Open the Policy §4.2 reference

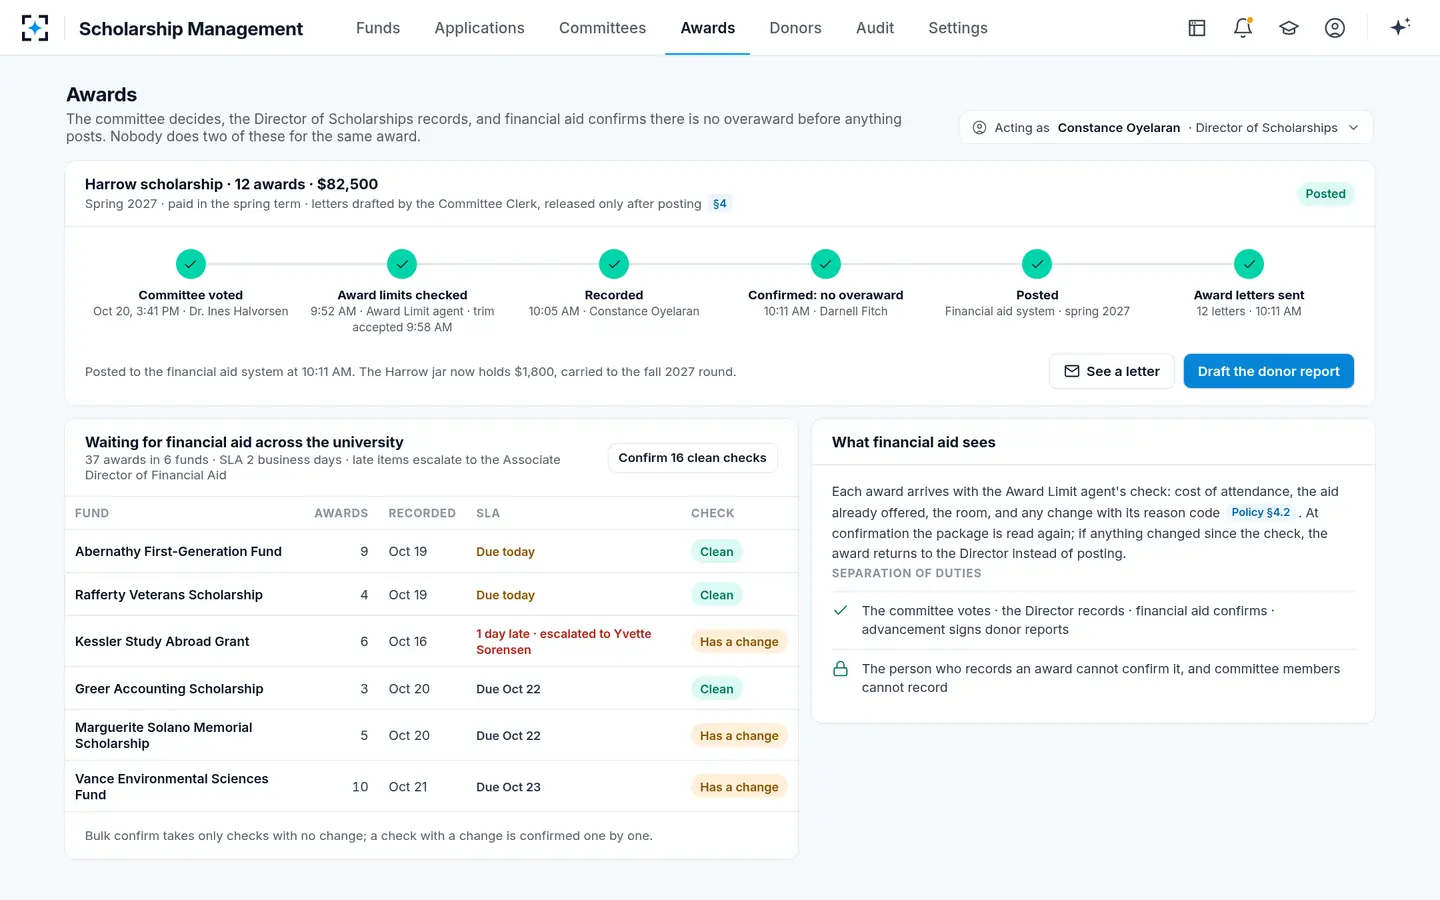[1260, 513]
